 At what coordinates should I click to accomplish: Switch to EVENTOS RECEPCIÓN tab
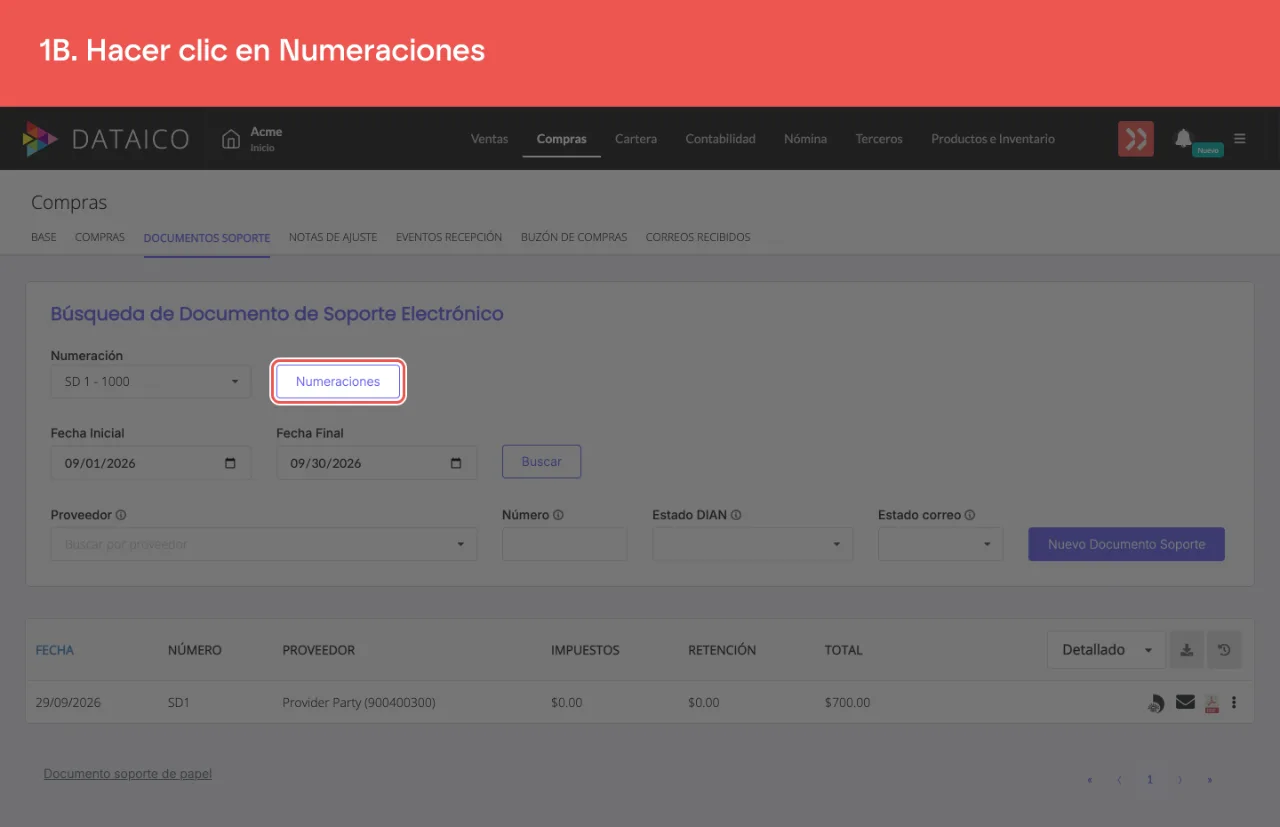(449, 238)
